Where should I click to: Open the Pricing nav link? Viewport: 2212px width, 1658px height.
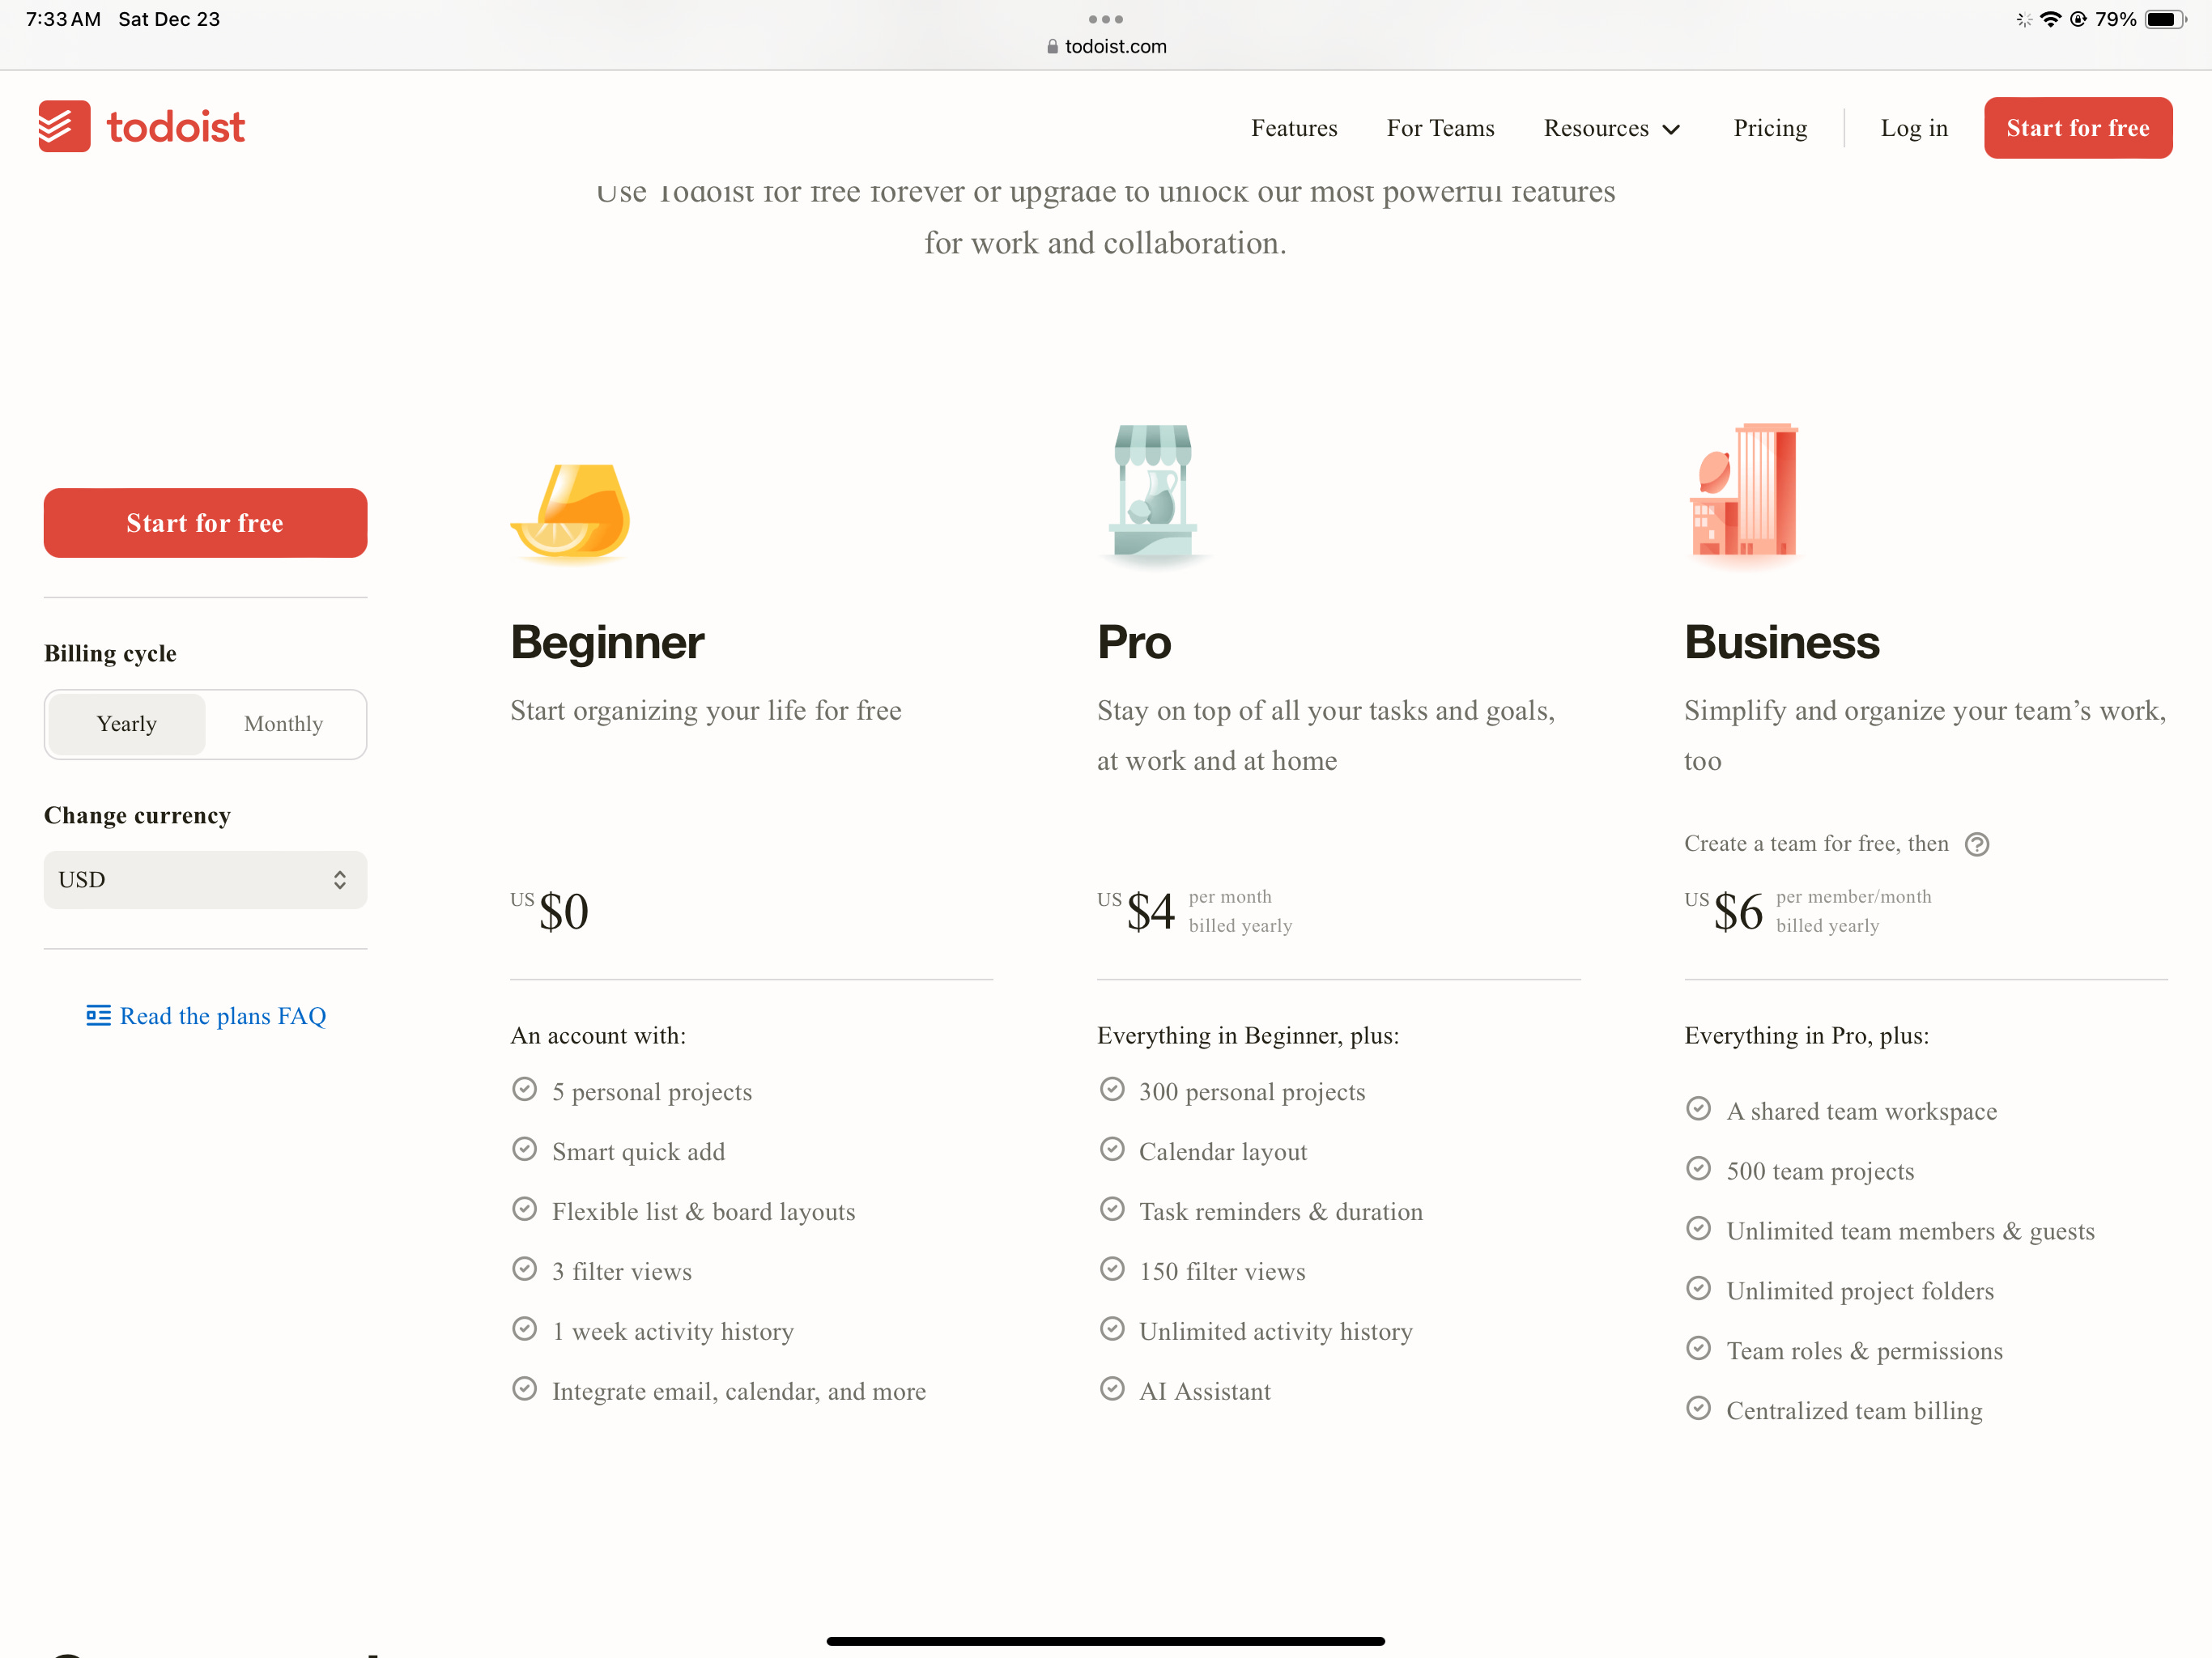pyautogui.click(x=1770, y=128)
